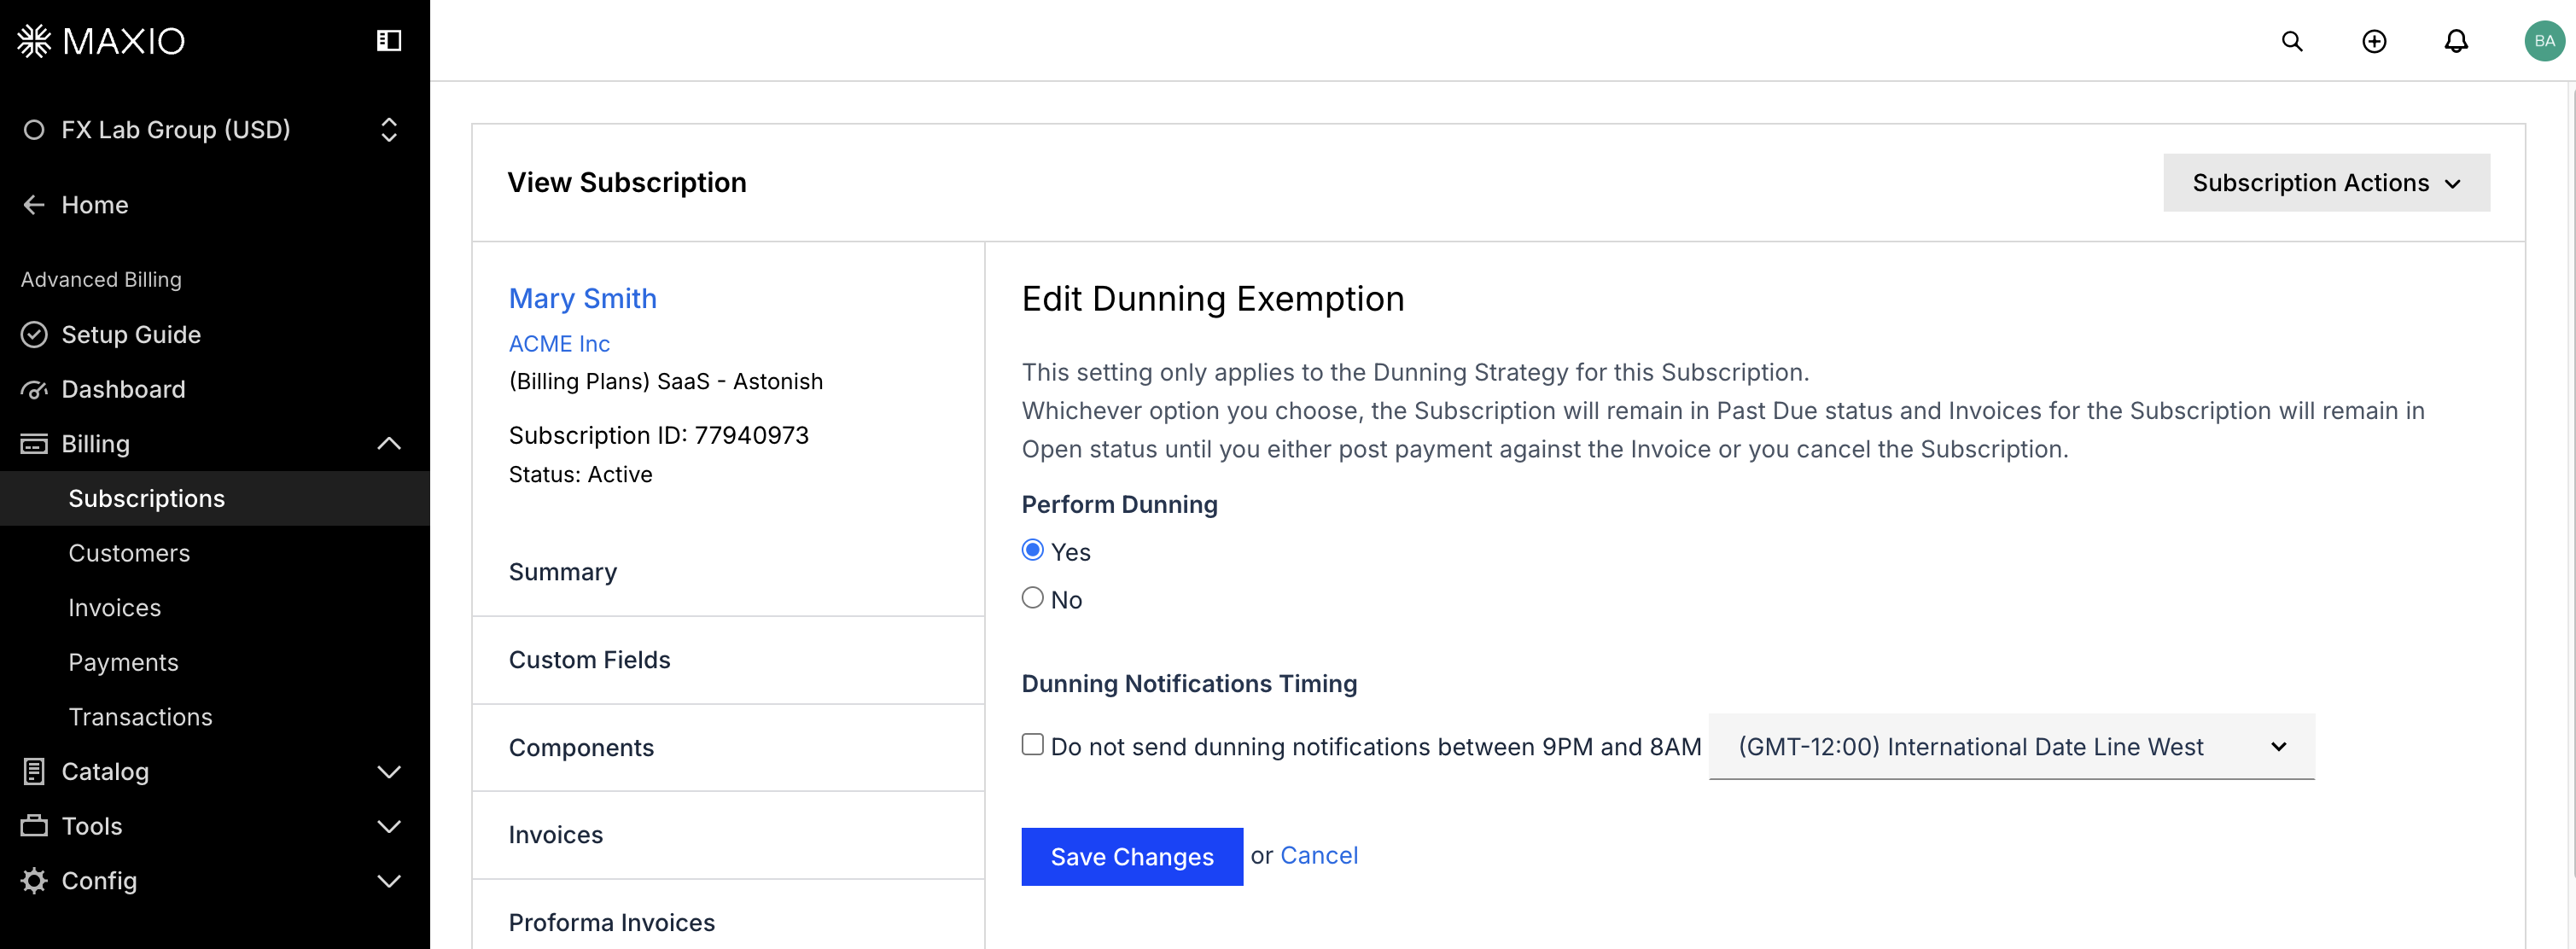The height and width of the screenshot is (949, 2576).
Task: Click the circle icon beside FX Lab Group
Action: (34, 130)
